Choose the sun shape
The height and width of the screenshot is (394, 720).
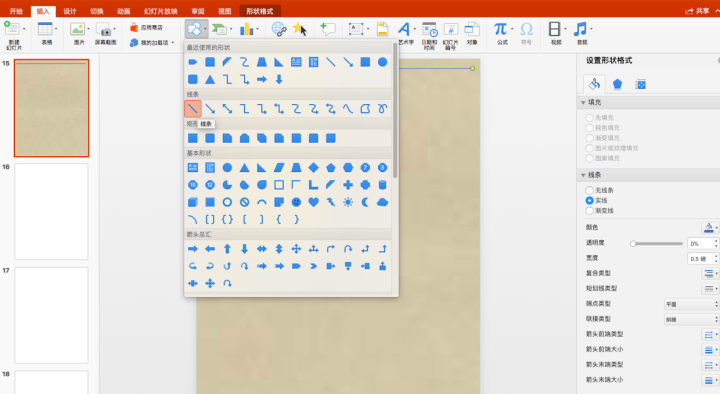[x=348, y=202]
